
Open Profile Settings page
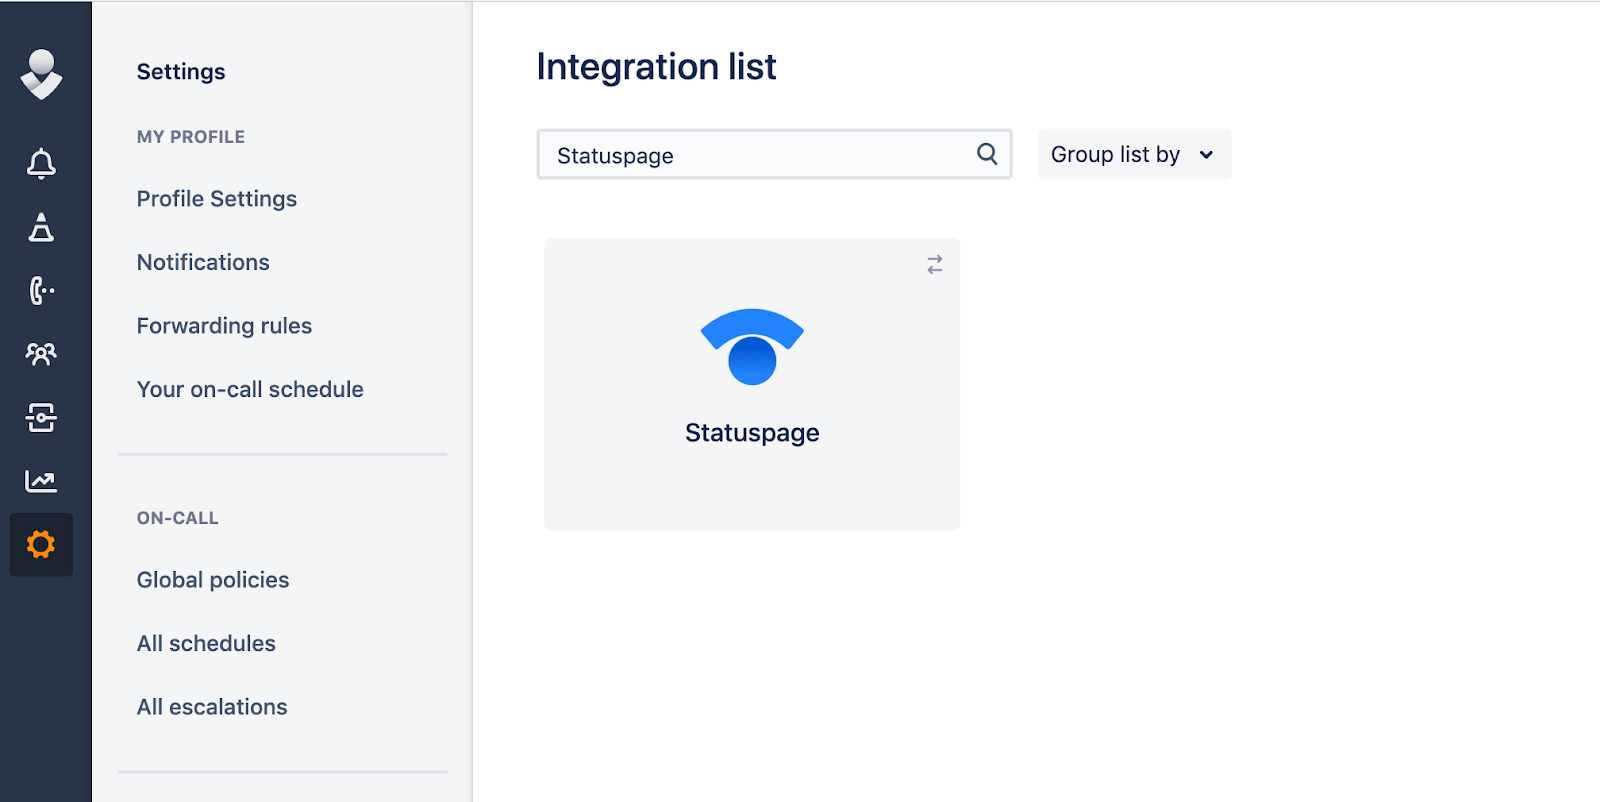217,199
